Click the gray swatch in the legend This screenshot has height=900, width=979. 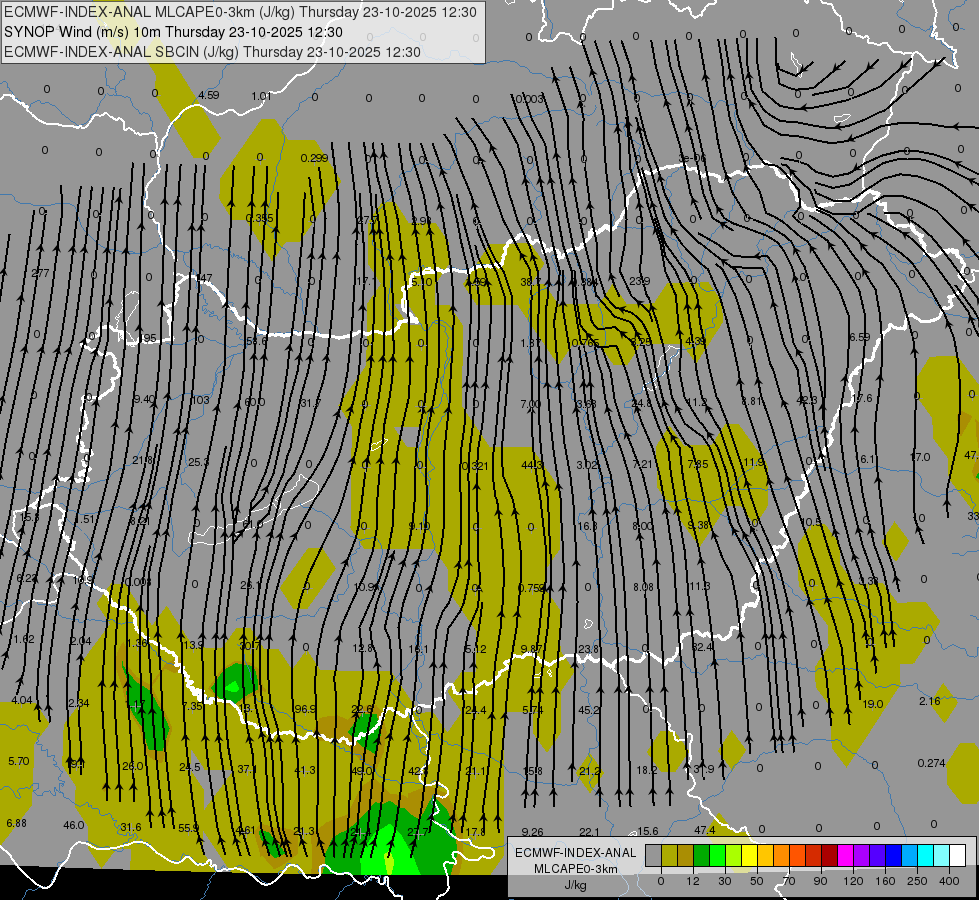tap(654, 855)
